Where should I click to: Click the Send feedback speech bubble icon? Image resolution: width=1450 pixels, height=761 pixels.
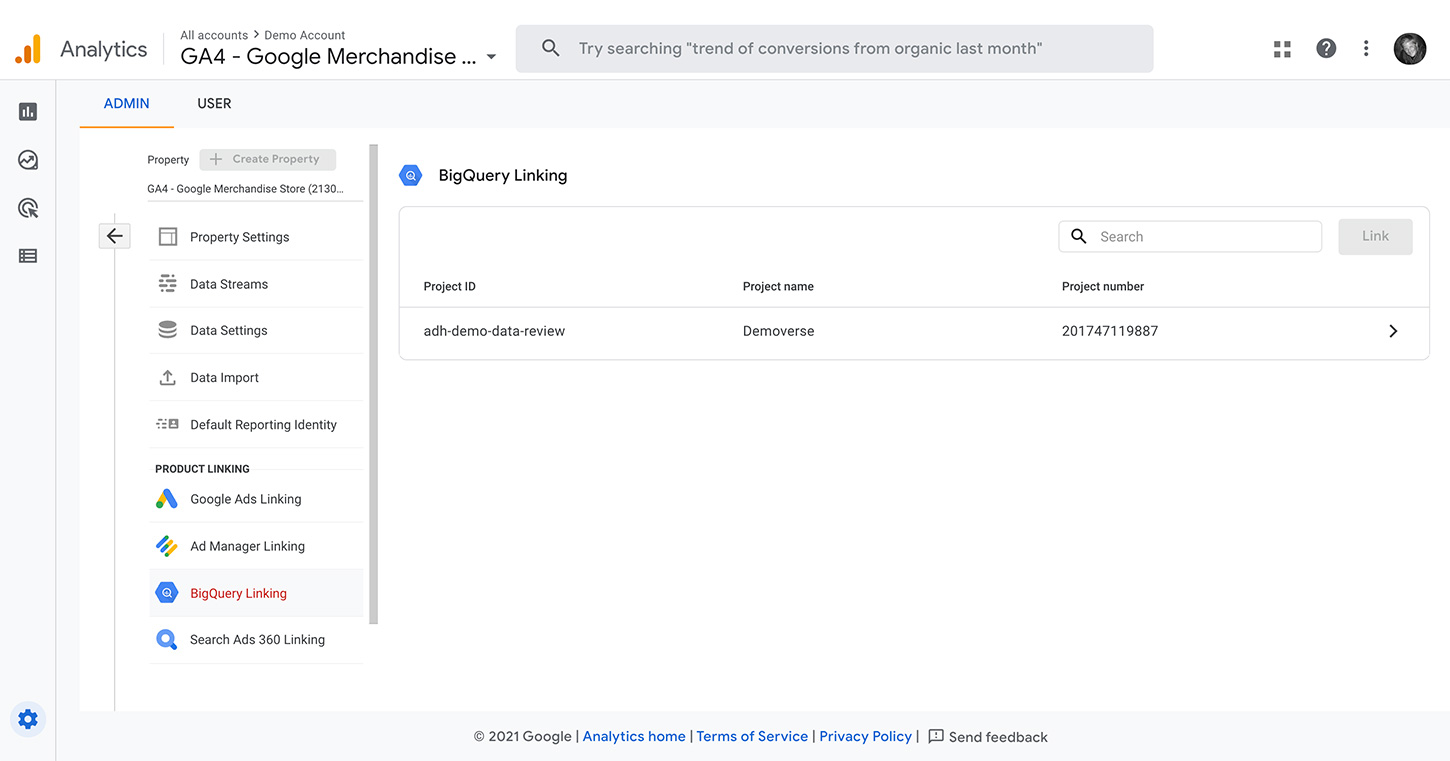pyautogui.click(x=936, y=737)
